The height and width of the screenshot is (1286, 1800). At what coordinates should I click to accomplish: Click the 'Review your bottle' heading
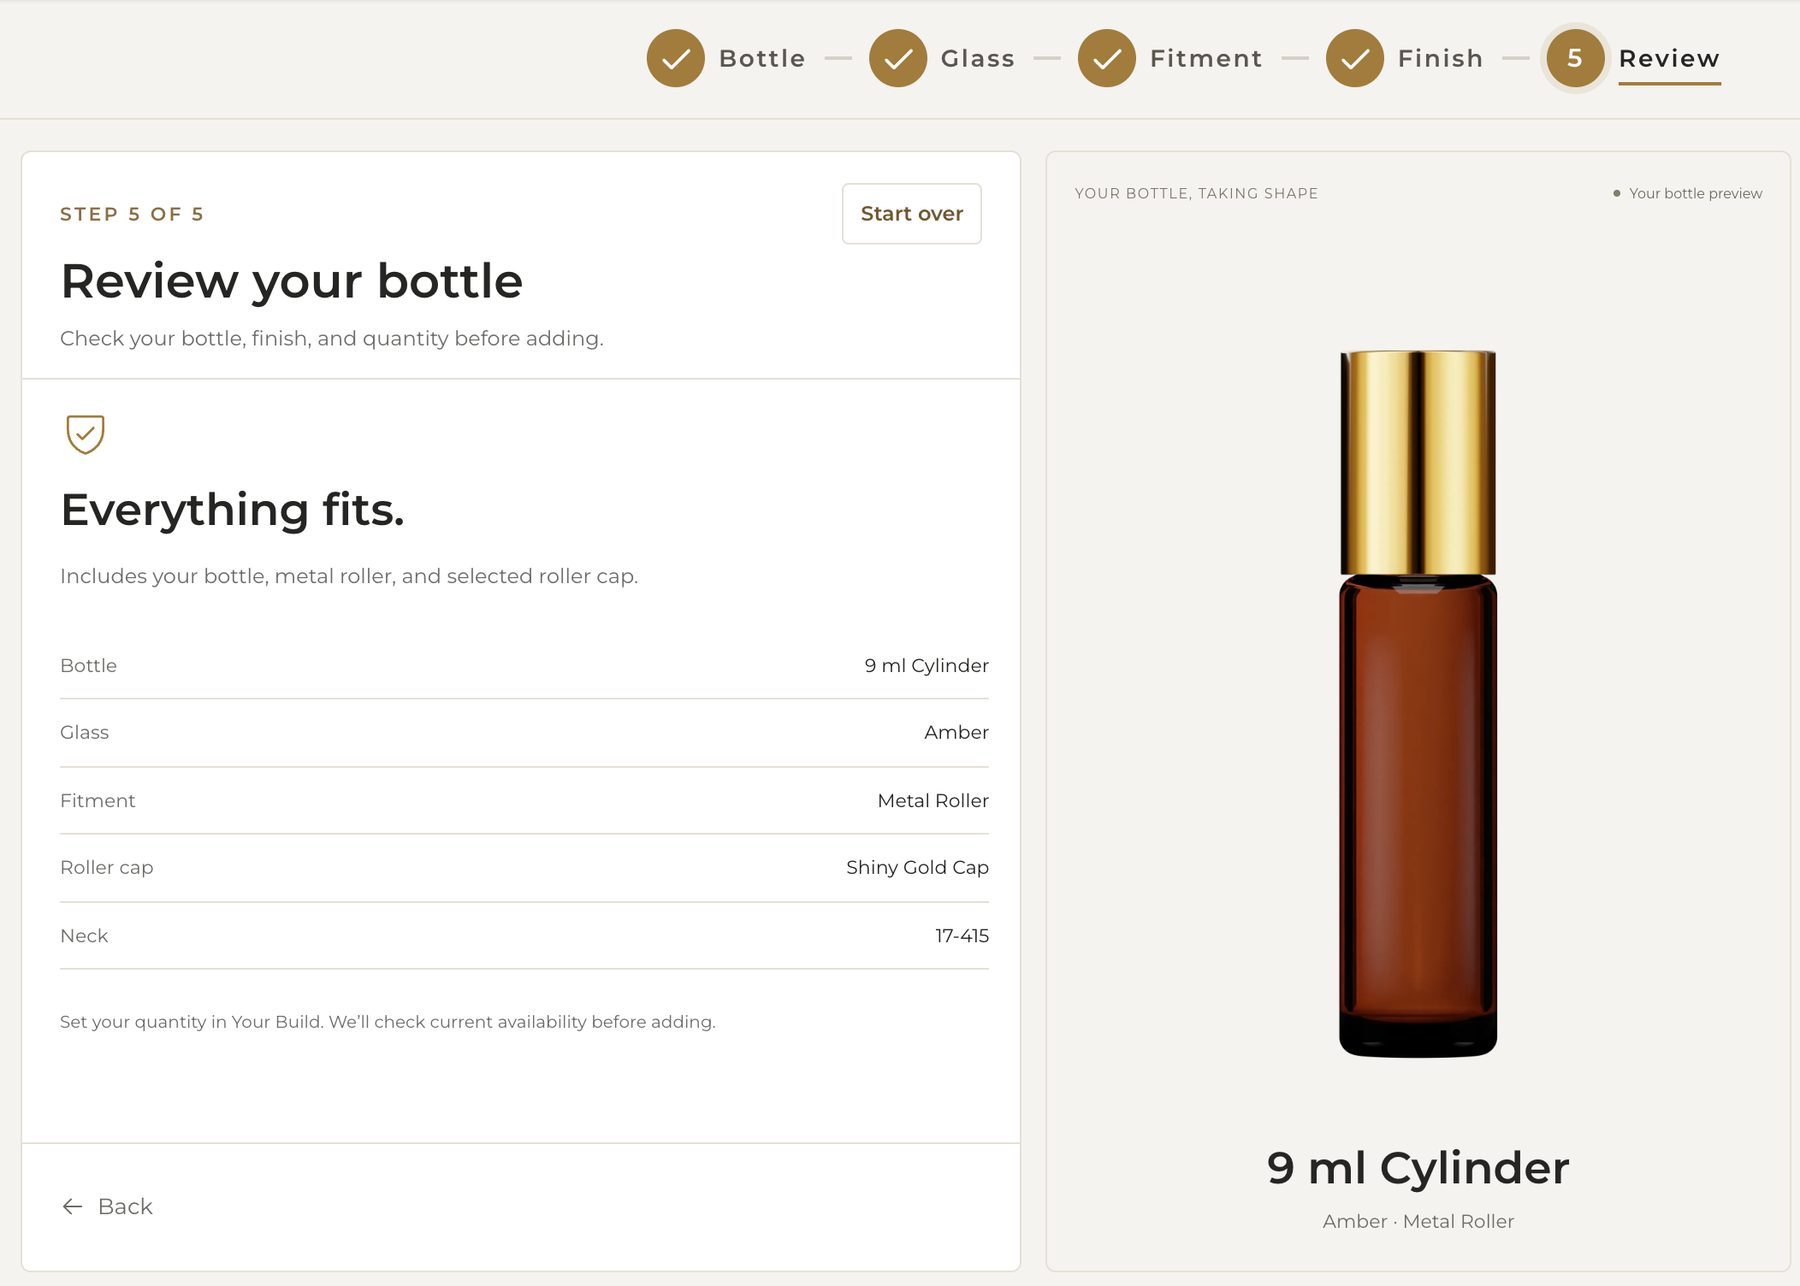pyautogui.click(x=291, y=280)
